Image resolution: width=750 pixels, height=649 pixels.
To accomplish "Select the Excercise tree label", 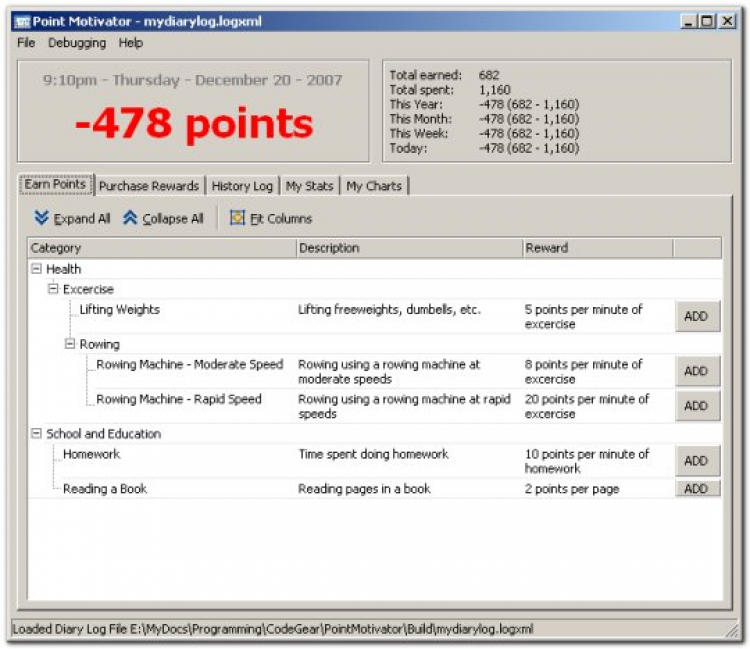I will coord(88,289).
